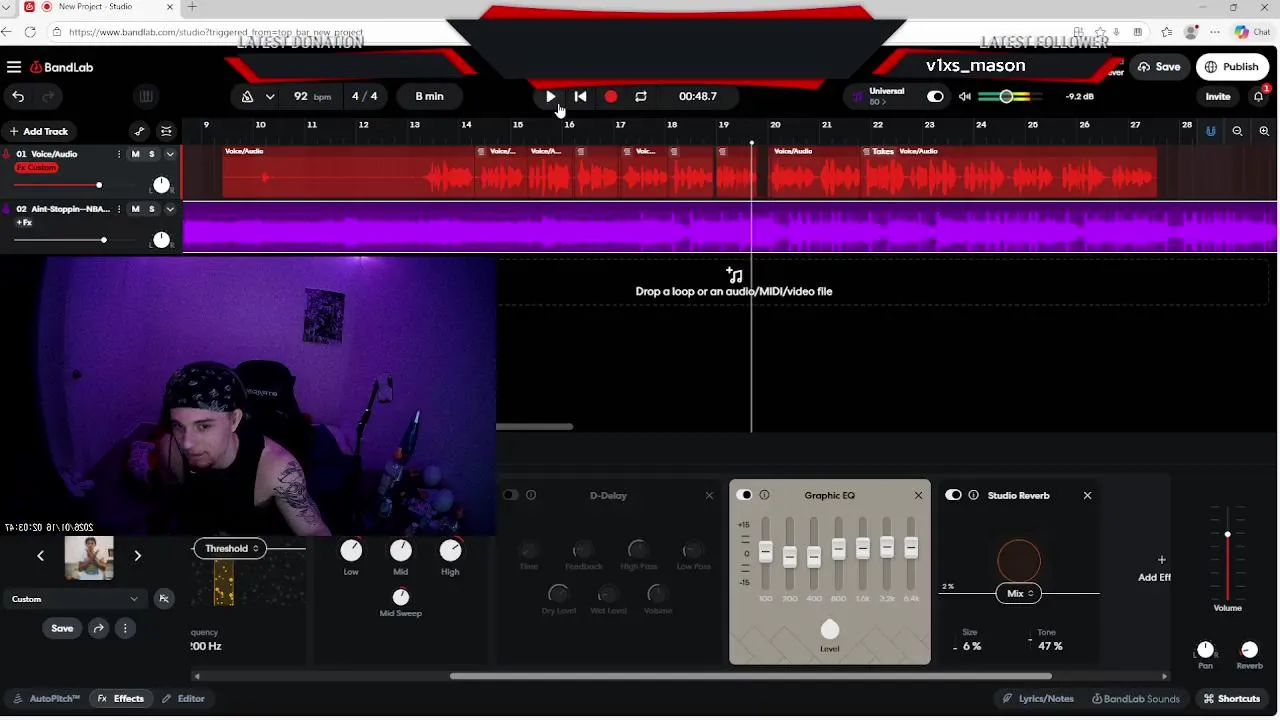Screen dimensions: 1280x720
Task: Enable the D-Delay effect switch
Action: point(510,495)
